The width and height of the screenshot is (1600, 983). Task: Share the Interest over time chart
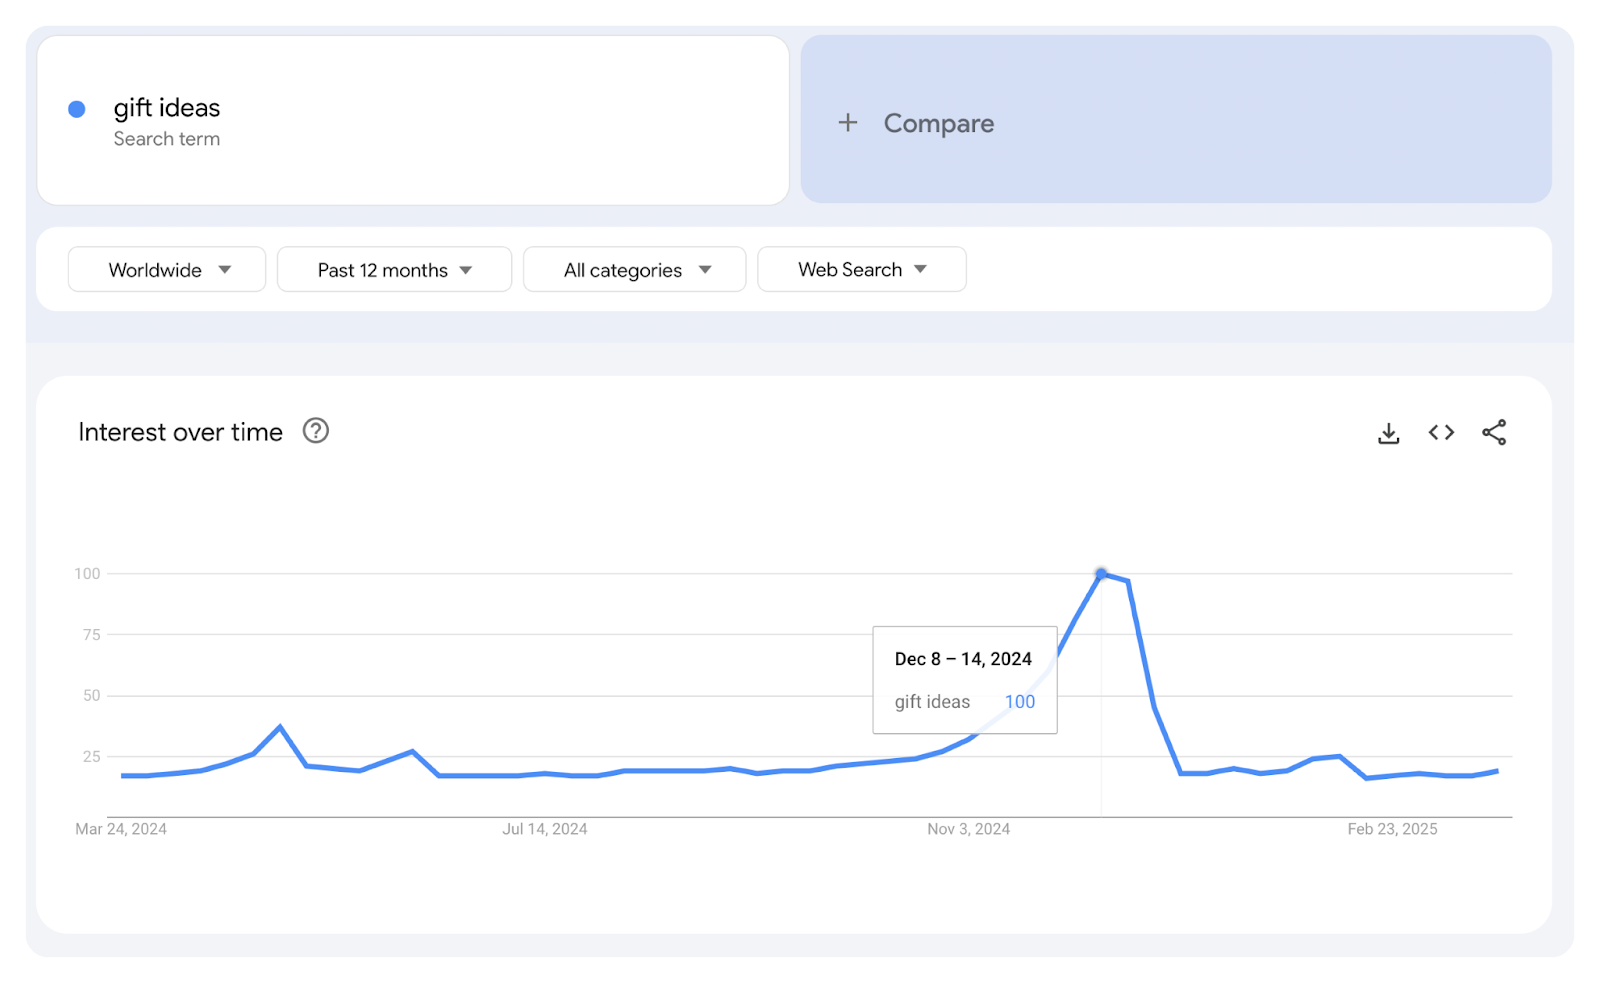point(1494,432)
